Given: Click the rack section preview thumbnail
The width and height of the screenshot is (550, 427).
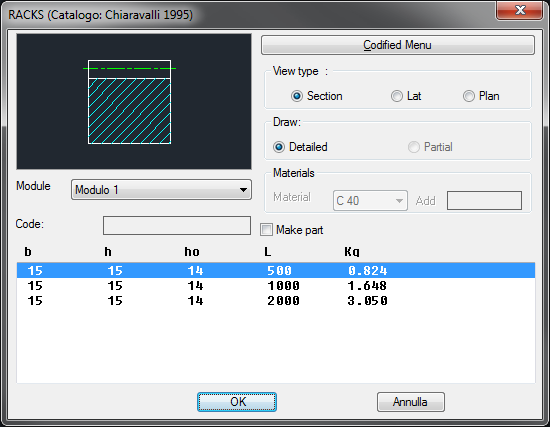Looking at the screenshot, I should point(134,101).
